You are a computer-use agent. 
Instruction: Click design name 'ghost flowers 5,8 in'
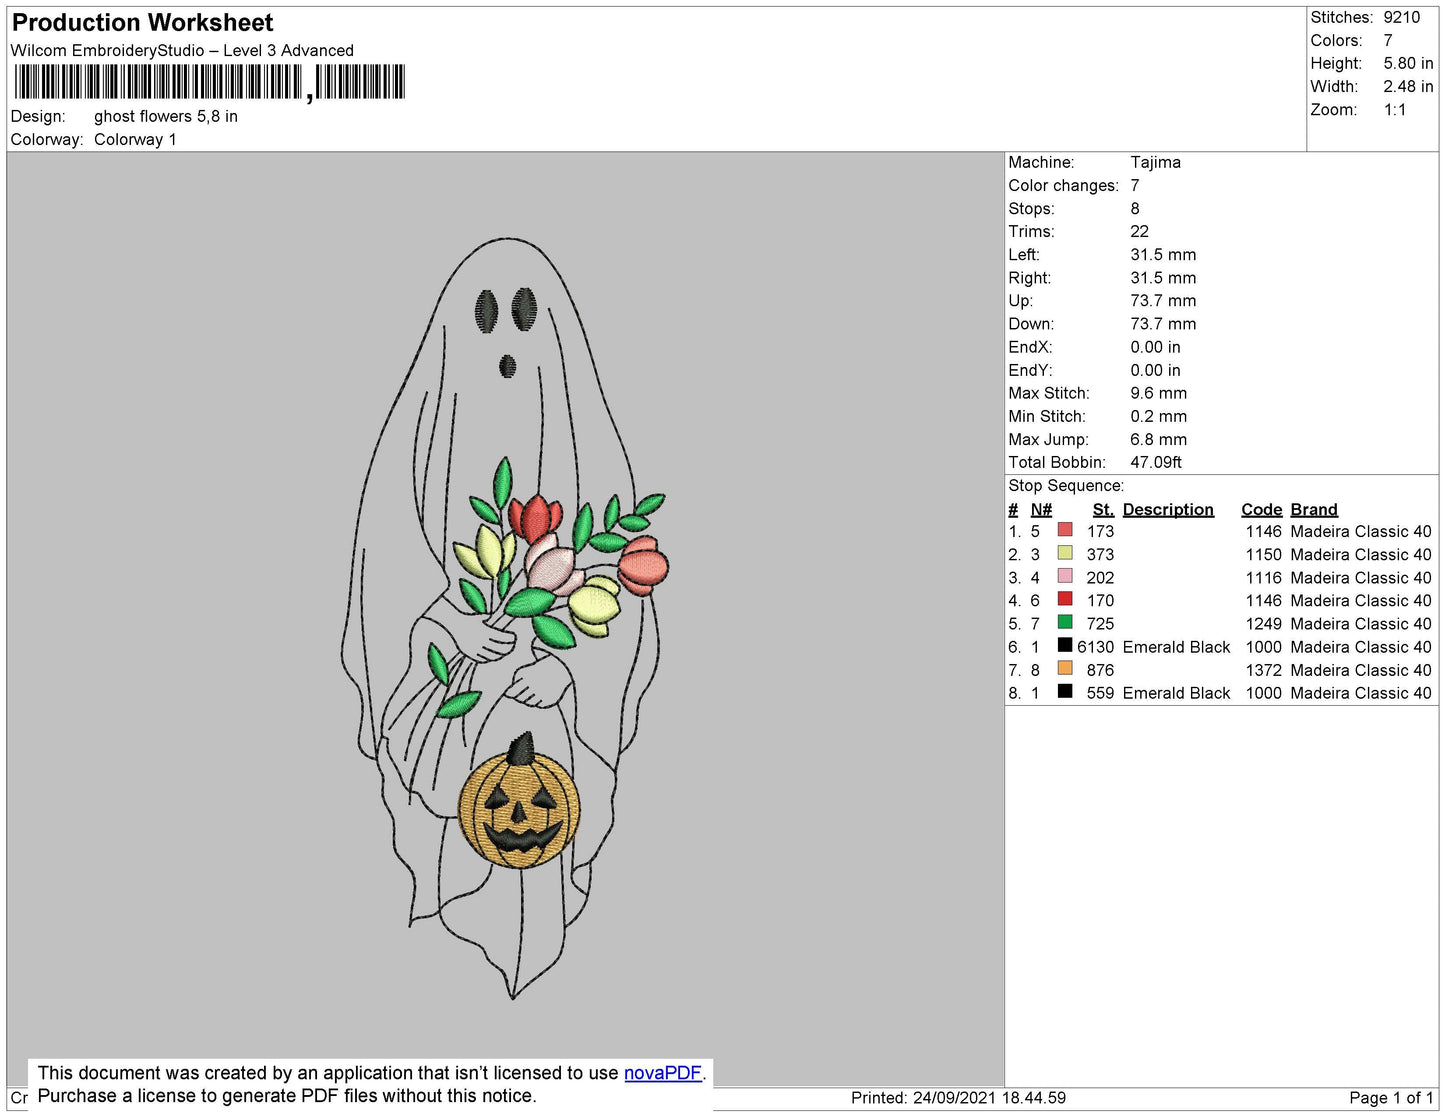[x=166, y=116]
